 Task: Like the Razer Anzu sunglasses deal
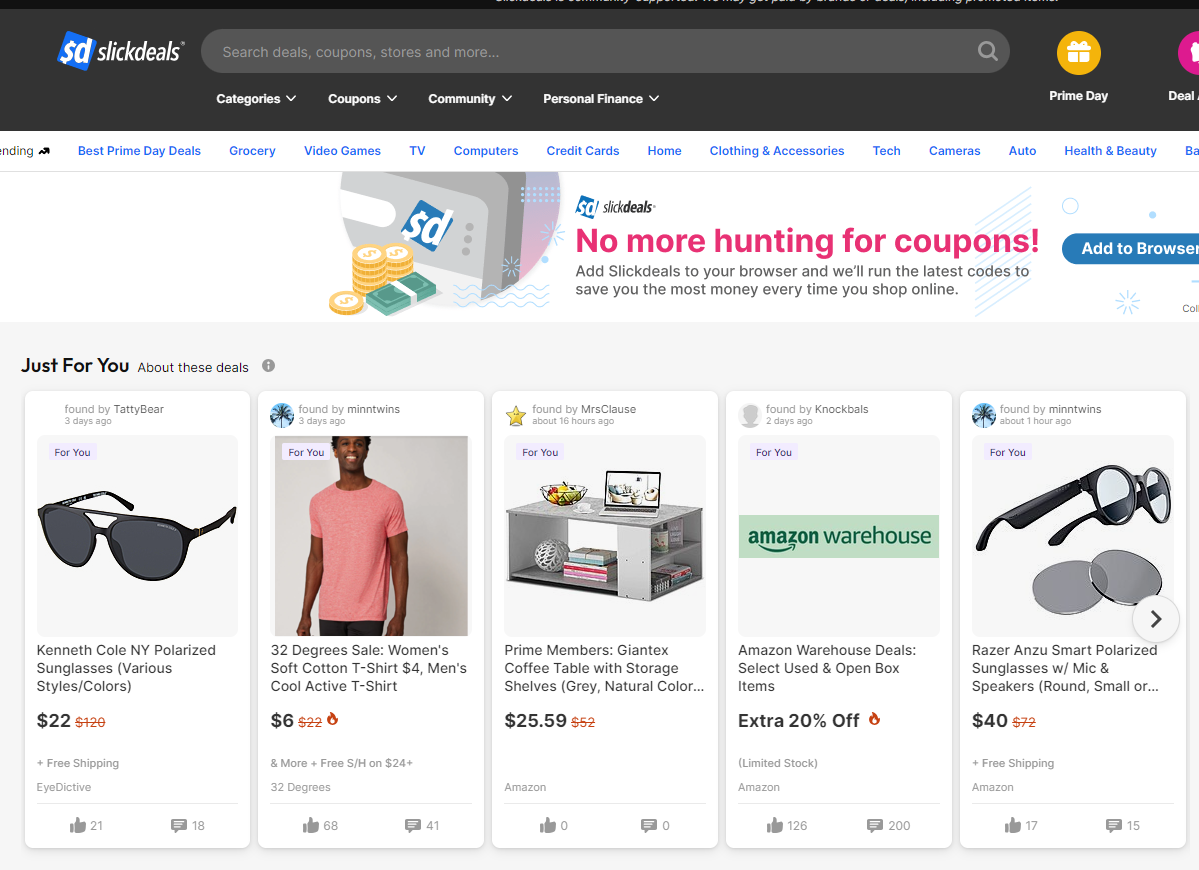pos(1012,825)
